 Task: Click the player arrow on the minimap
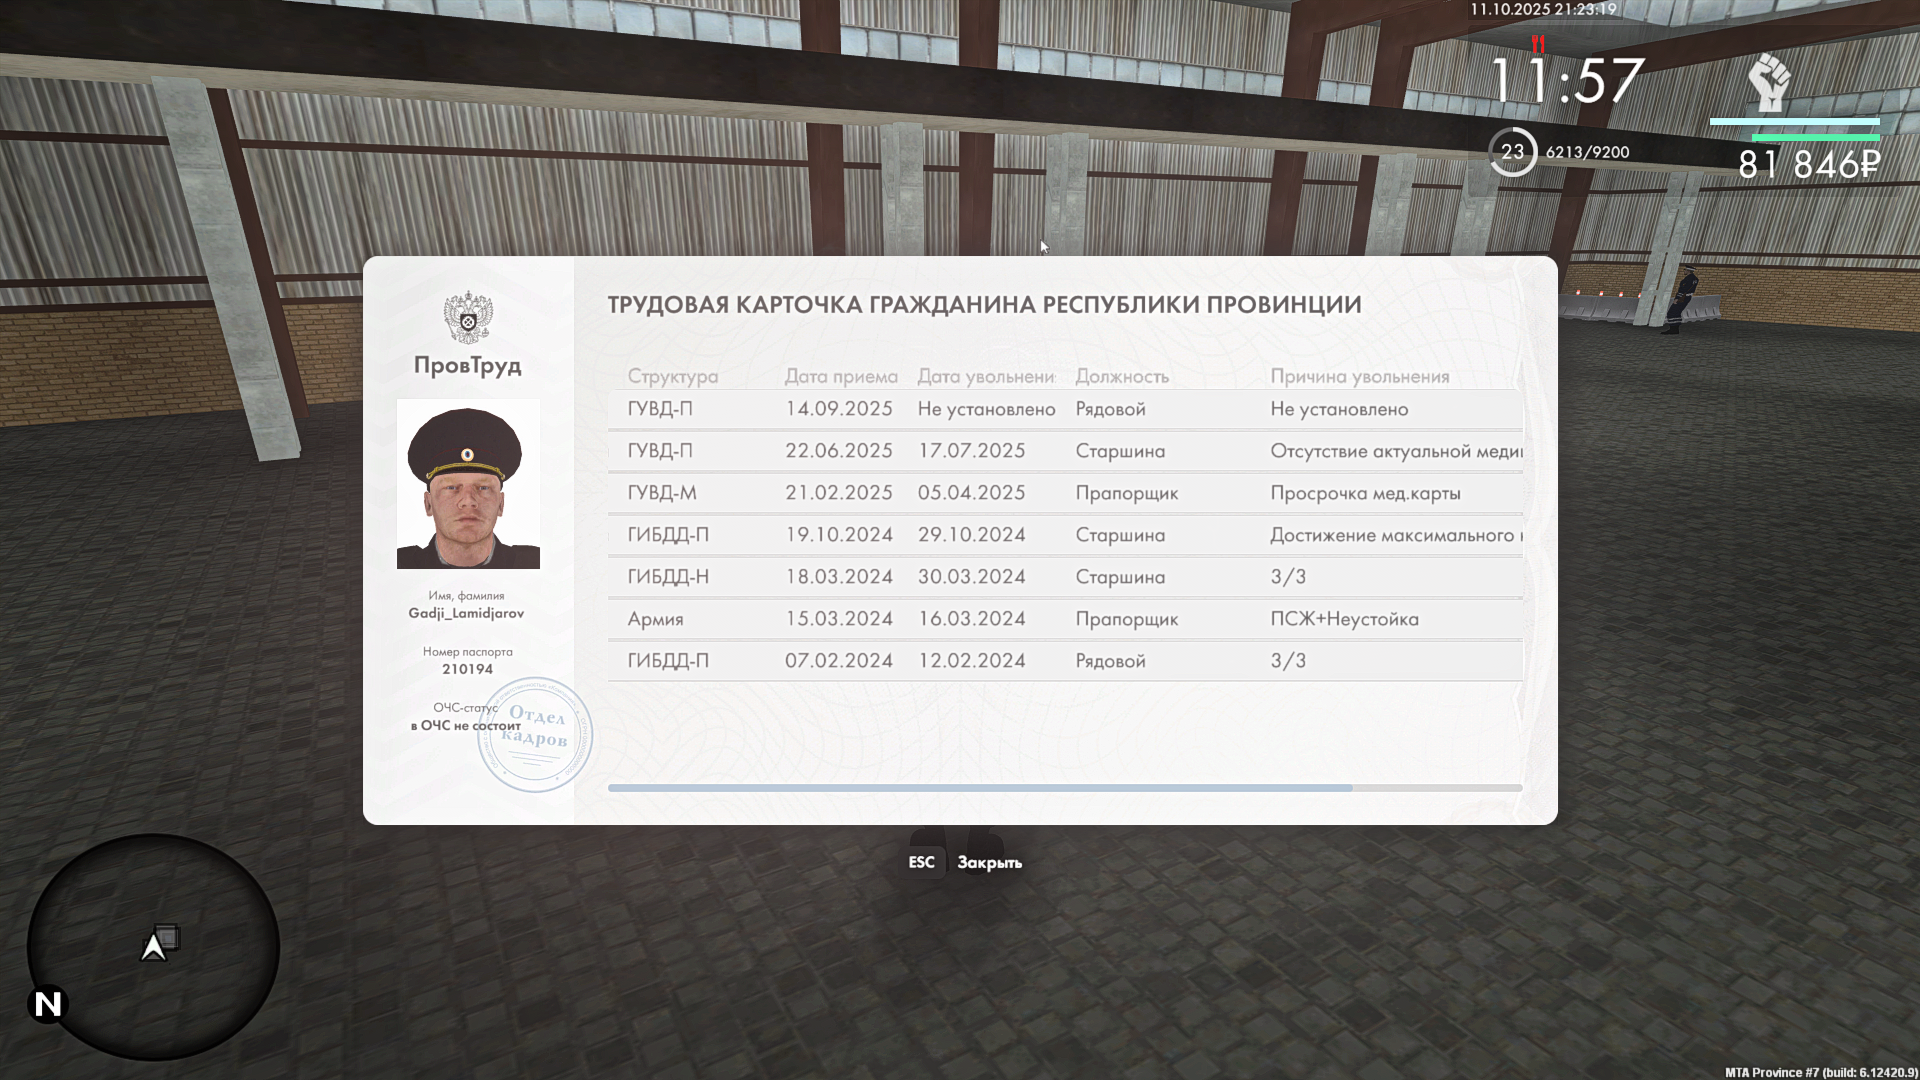[x=154, y=947]
